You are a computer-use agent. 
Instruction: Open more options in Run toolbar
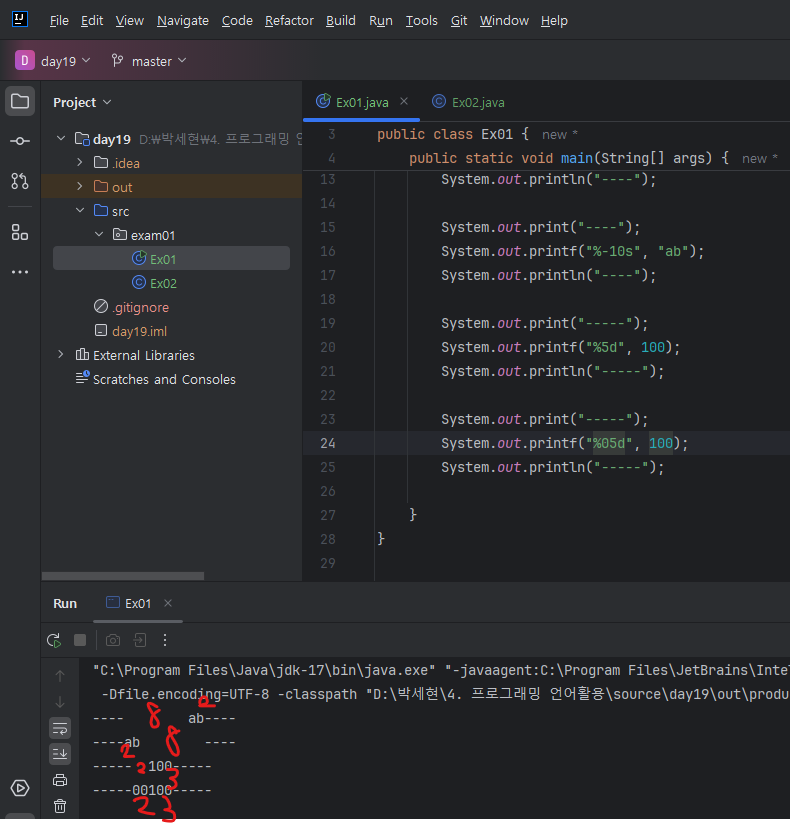(165, 640)
